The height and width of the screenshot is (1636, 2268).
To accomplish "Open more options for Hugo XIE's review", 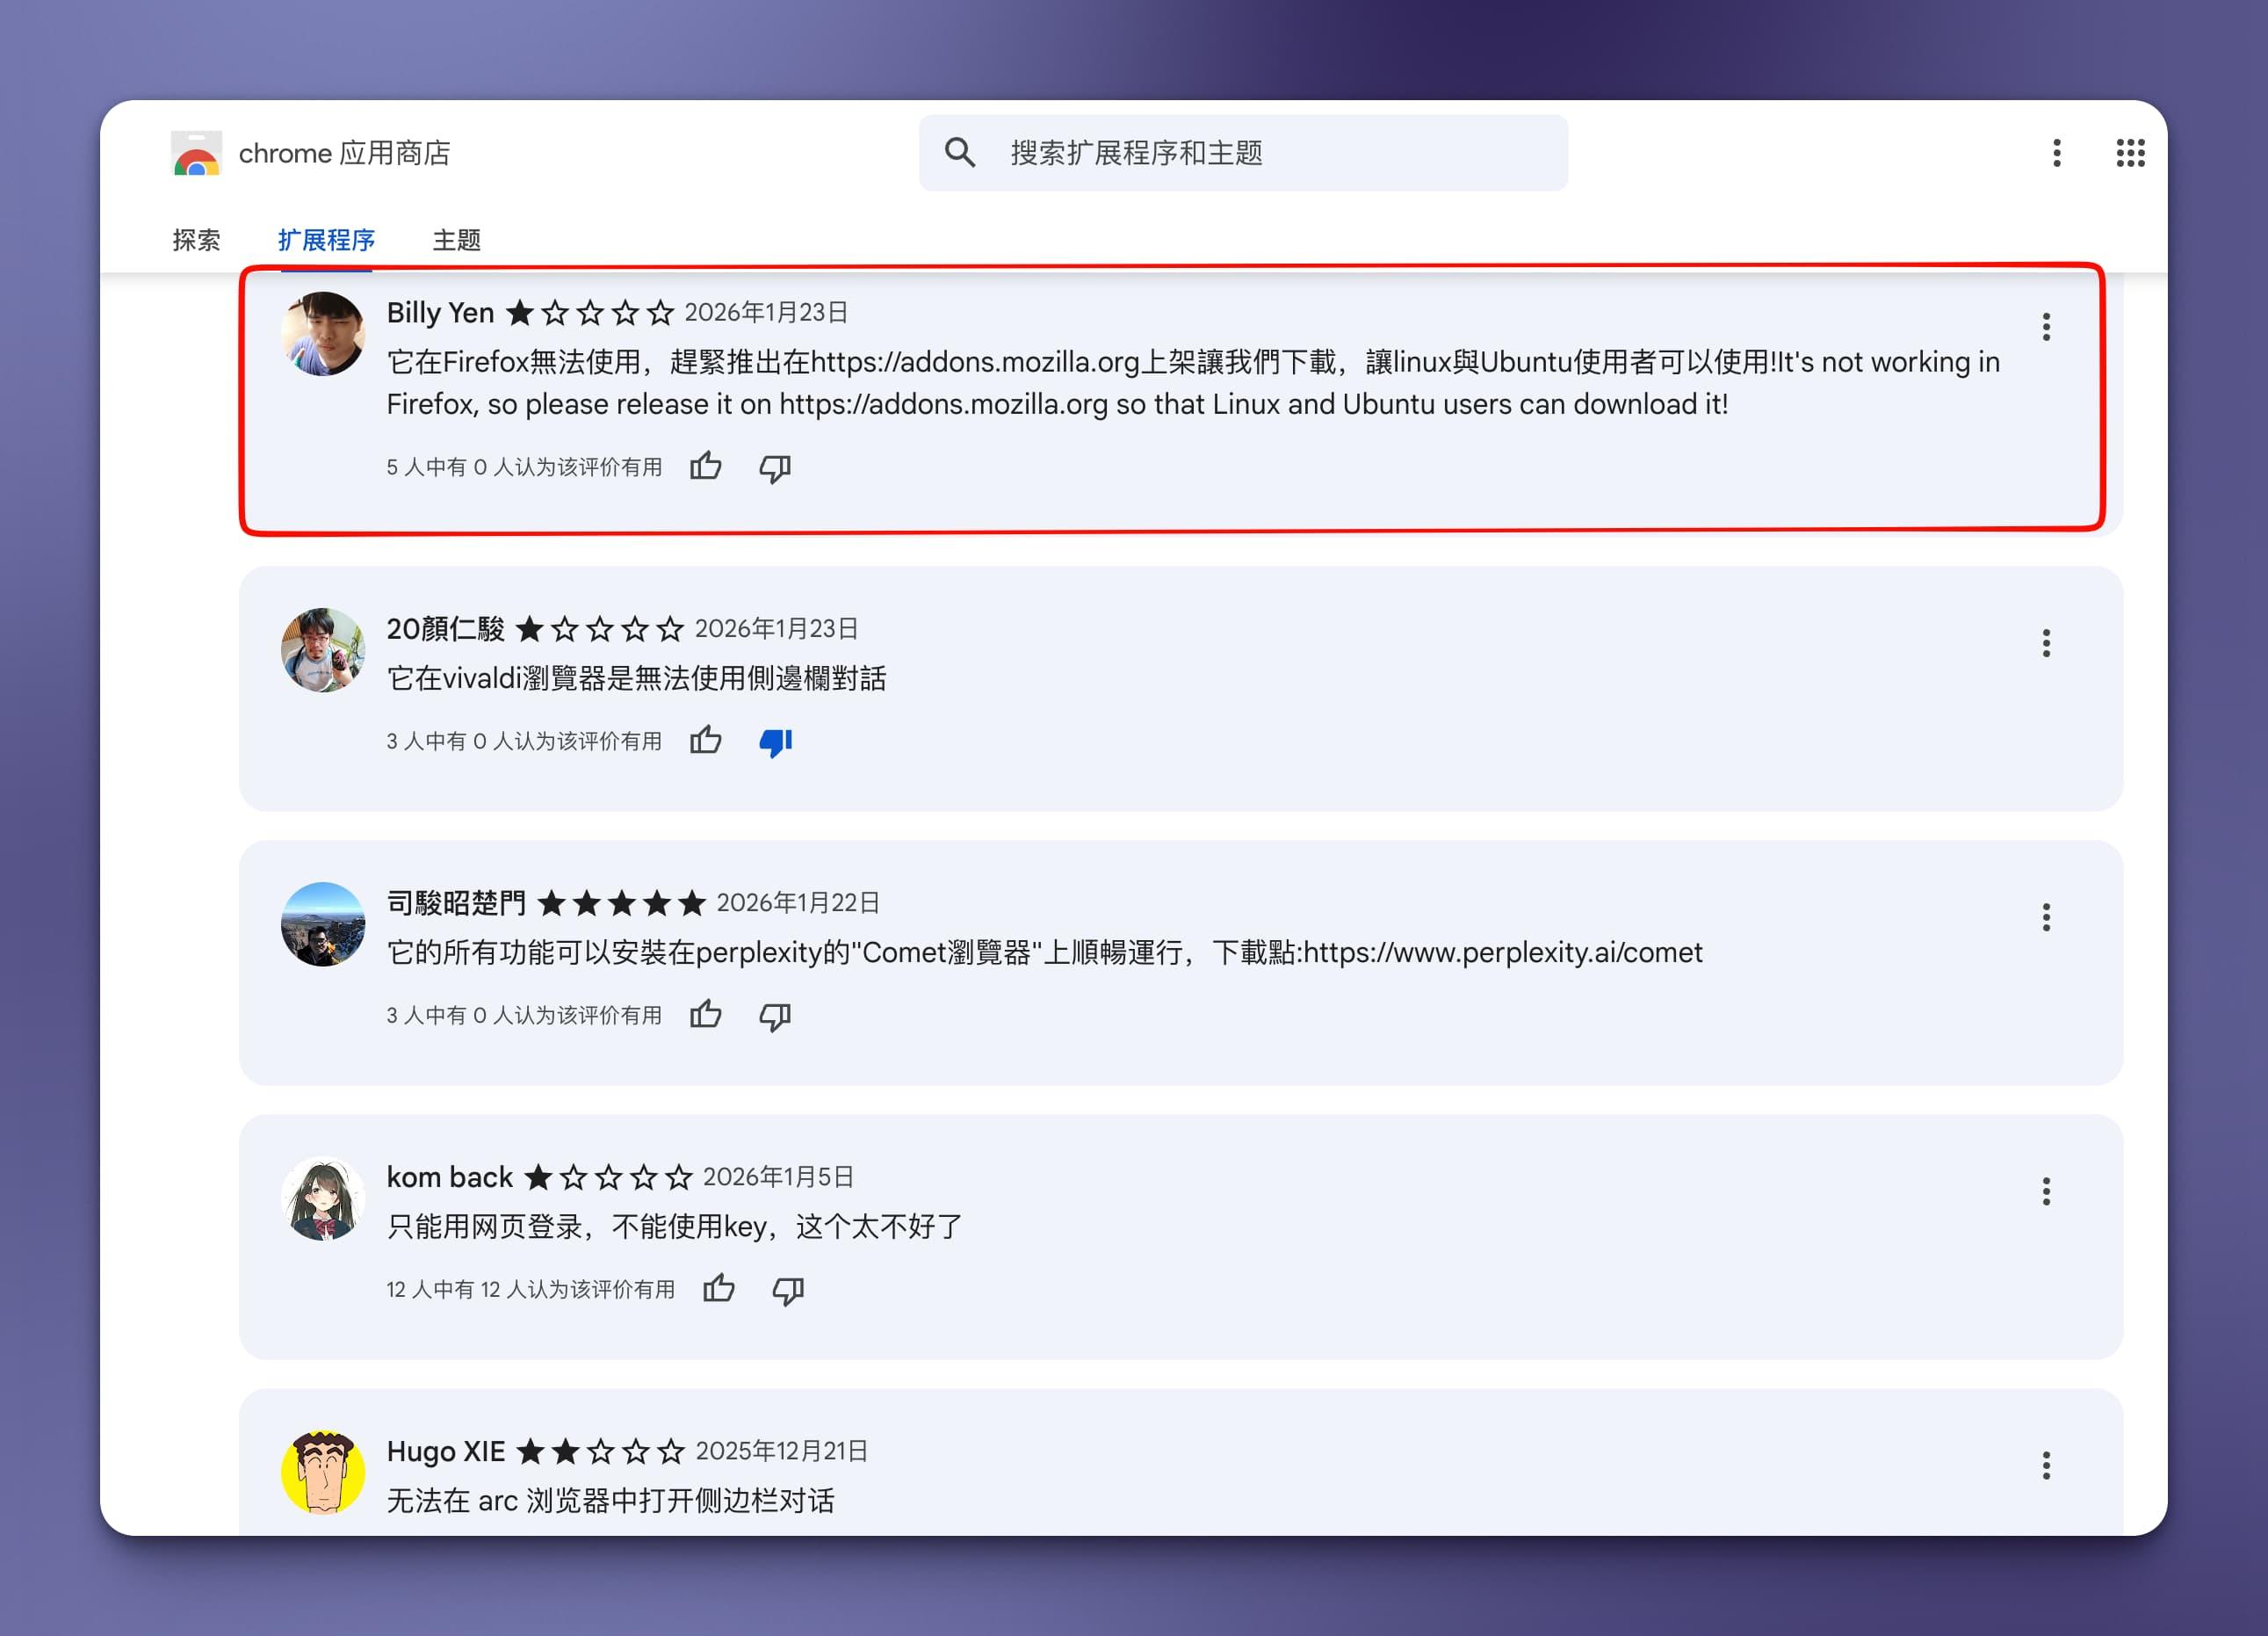I will tap(2046, 1465).
